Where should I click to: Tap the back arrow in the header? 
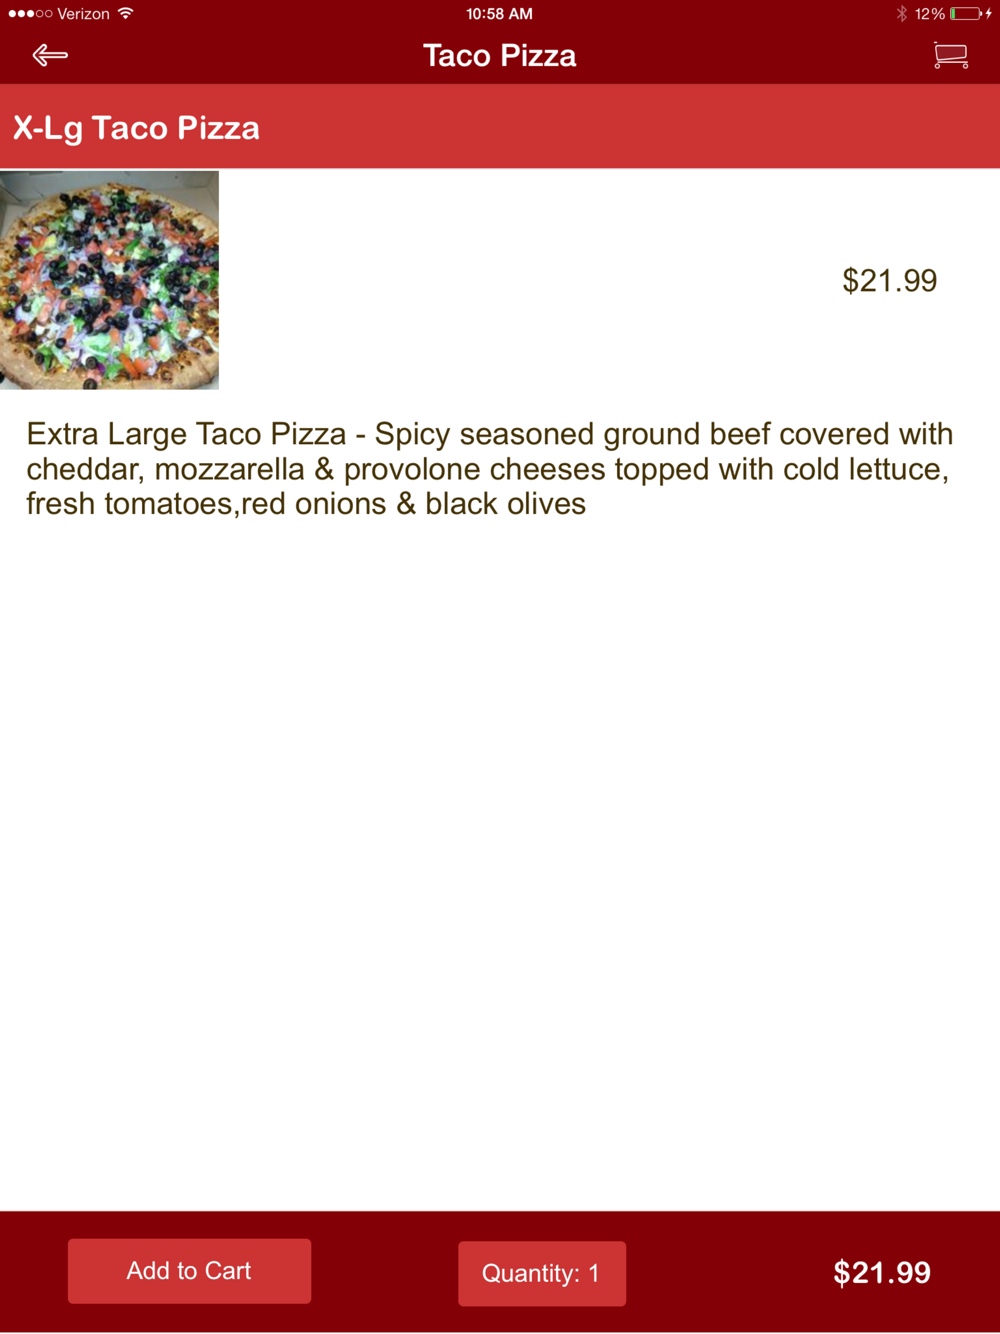50,55
